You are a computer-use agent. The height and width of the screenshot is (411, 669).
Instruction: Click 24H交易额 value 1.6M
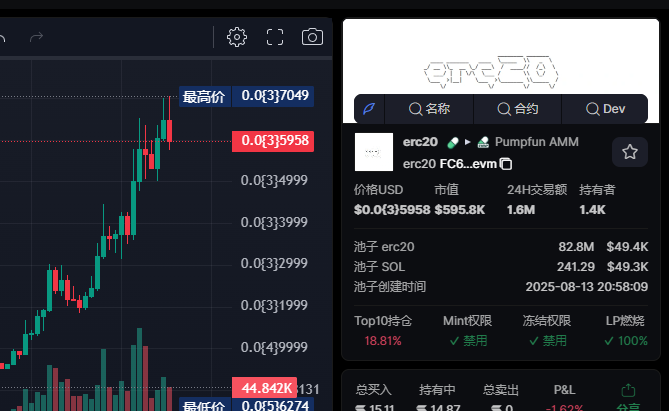pos(521,210)
